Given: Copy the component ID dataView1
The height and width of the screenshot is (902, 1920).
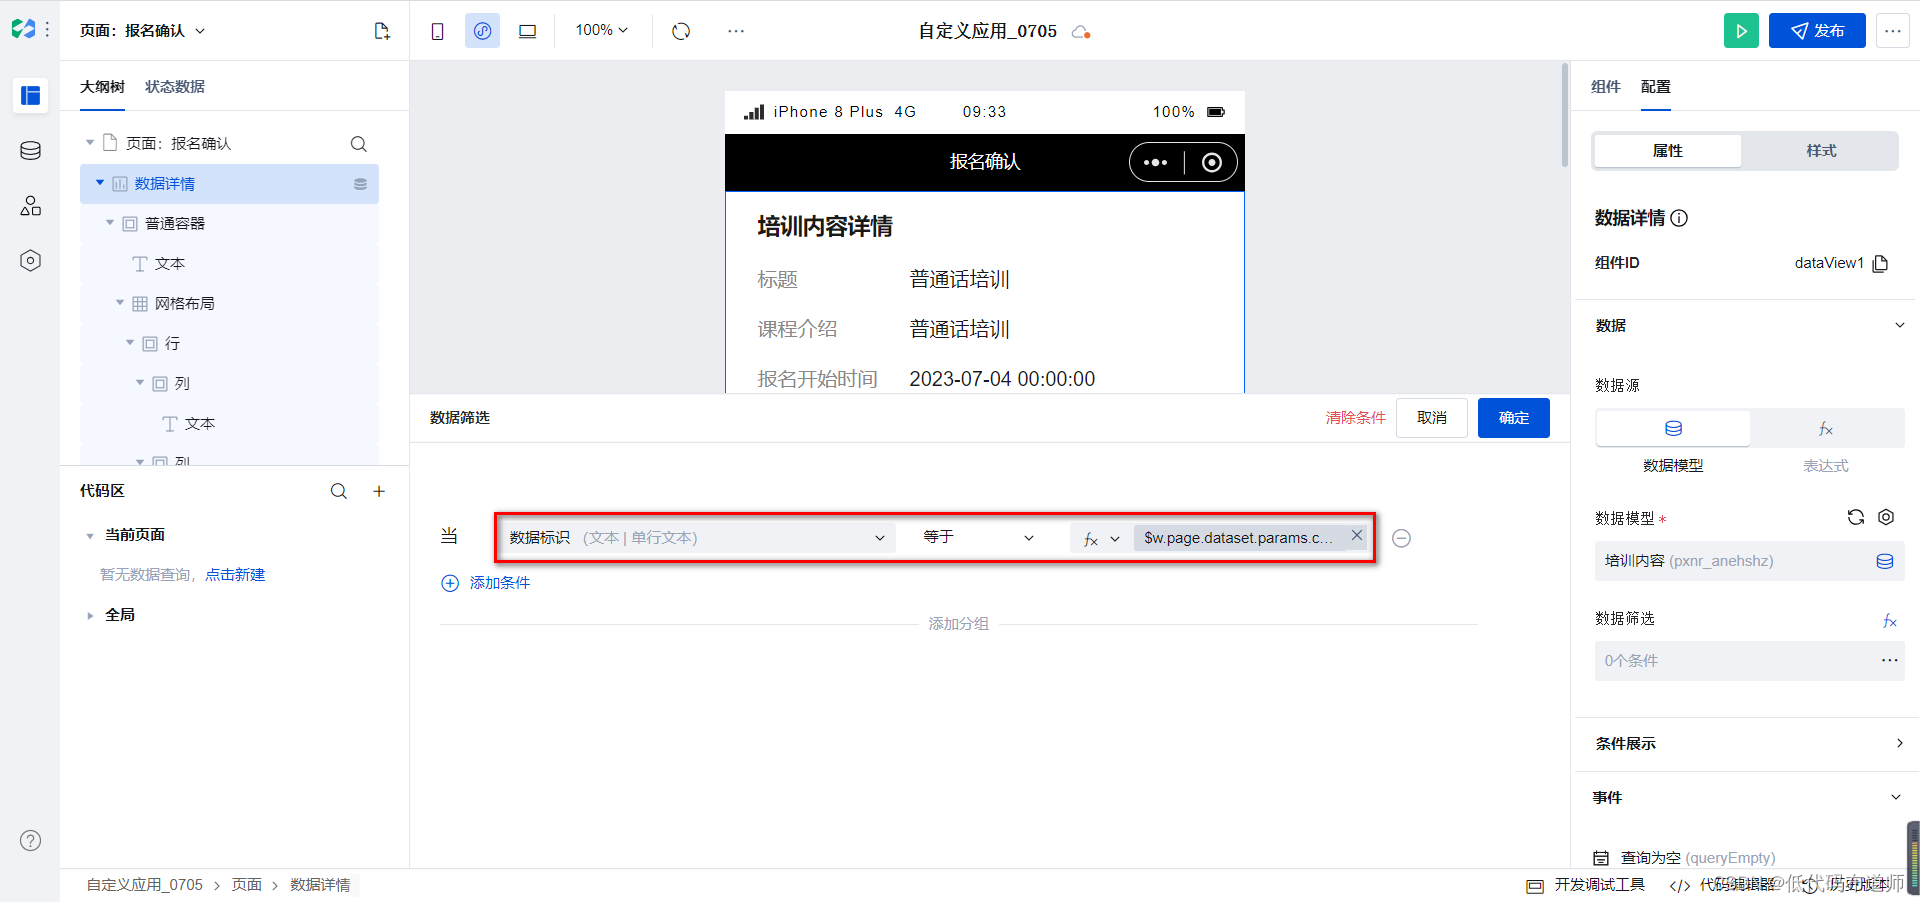Looking at the screenshot, I should [x=1880, y=263].
